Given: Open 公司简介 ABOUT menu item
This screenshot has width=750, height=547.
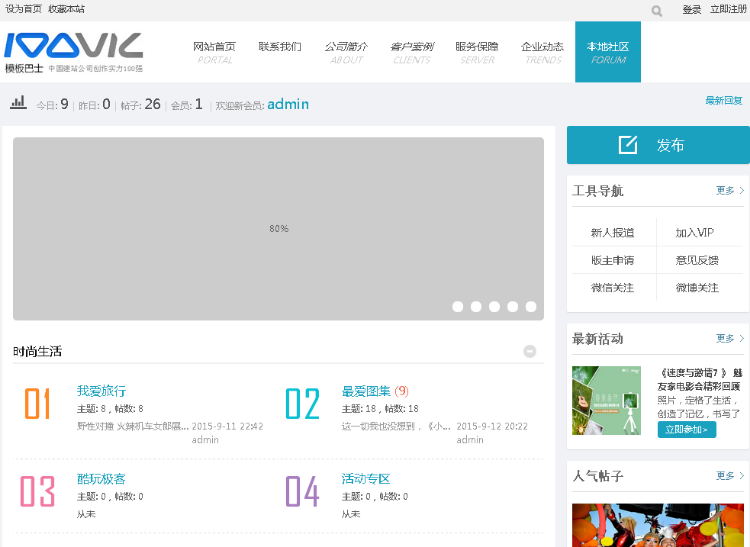Looking at the screenshot, I should click(346, 52).
